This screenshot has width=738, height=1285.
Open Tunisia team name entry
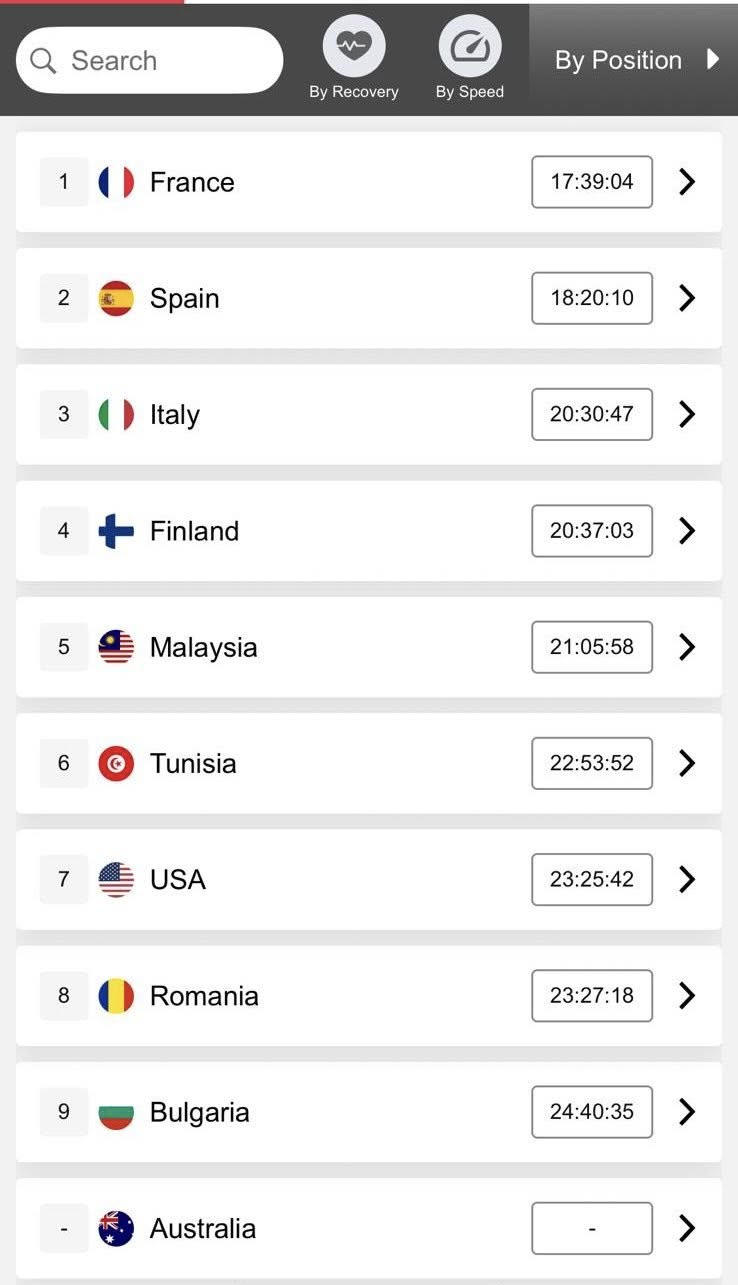tap(193, 763)
